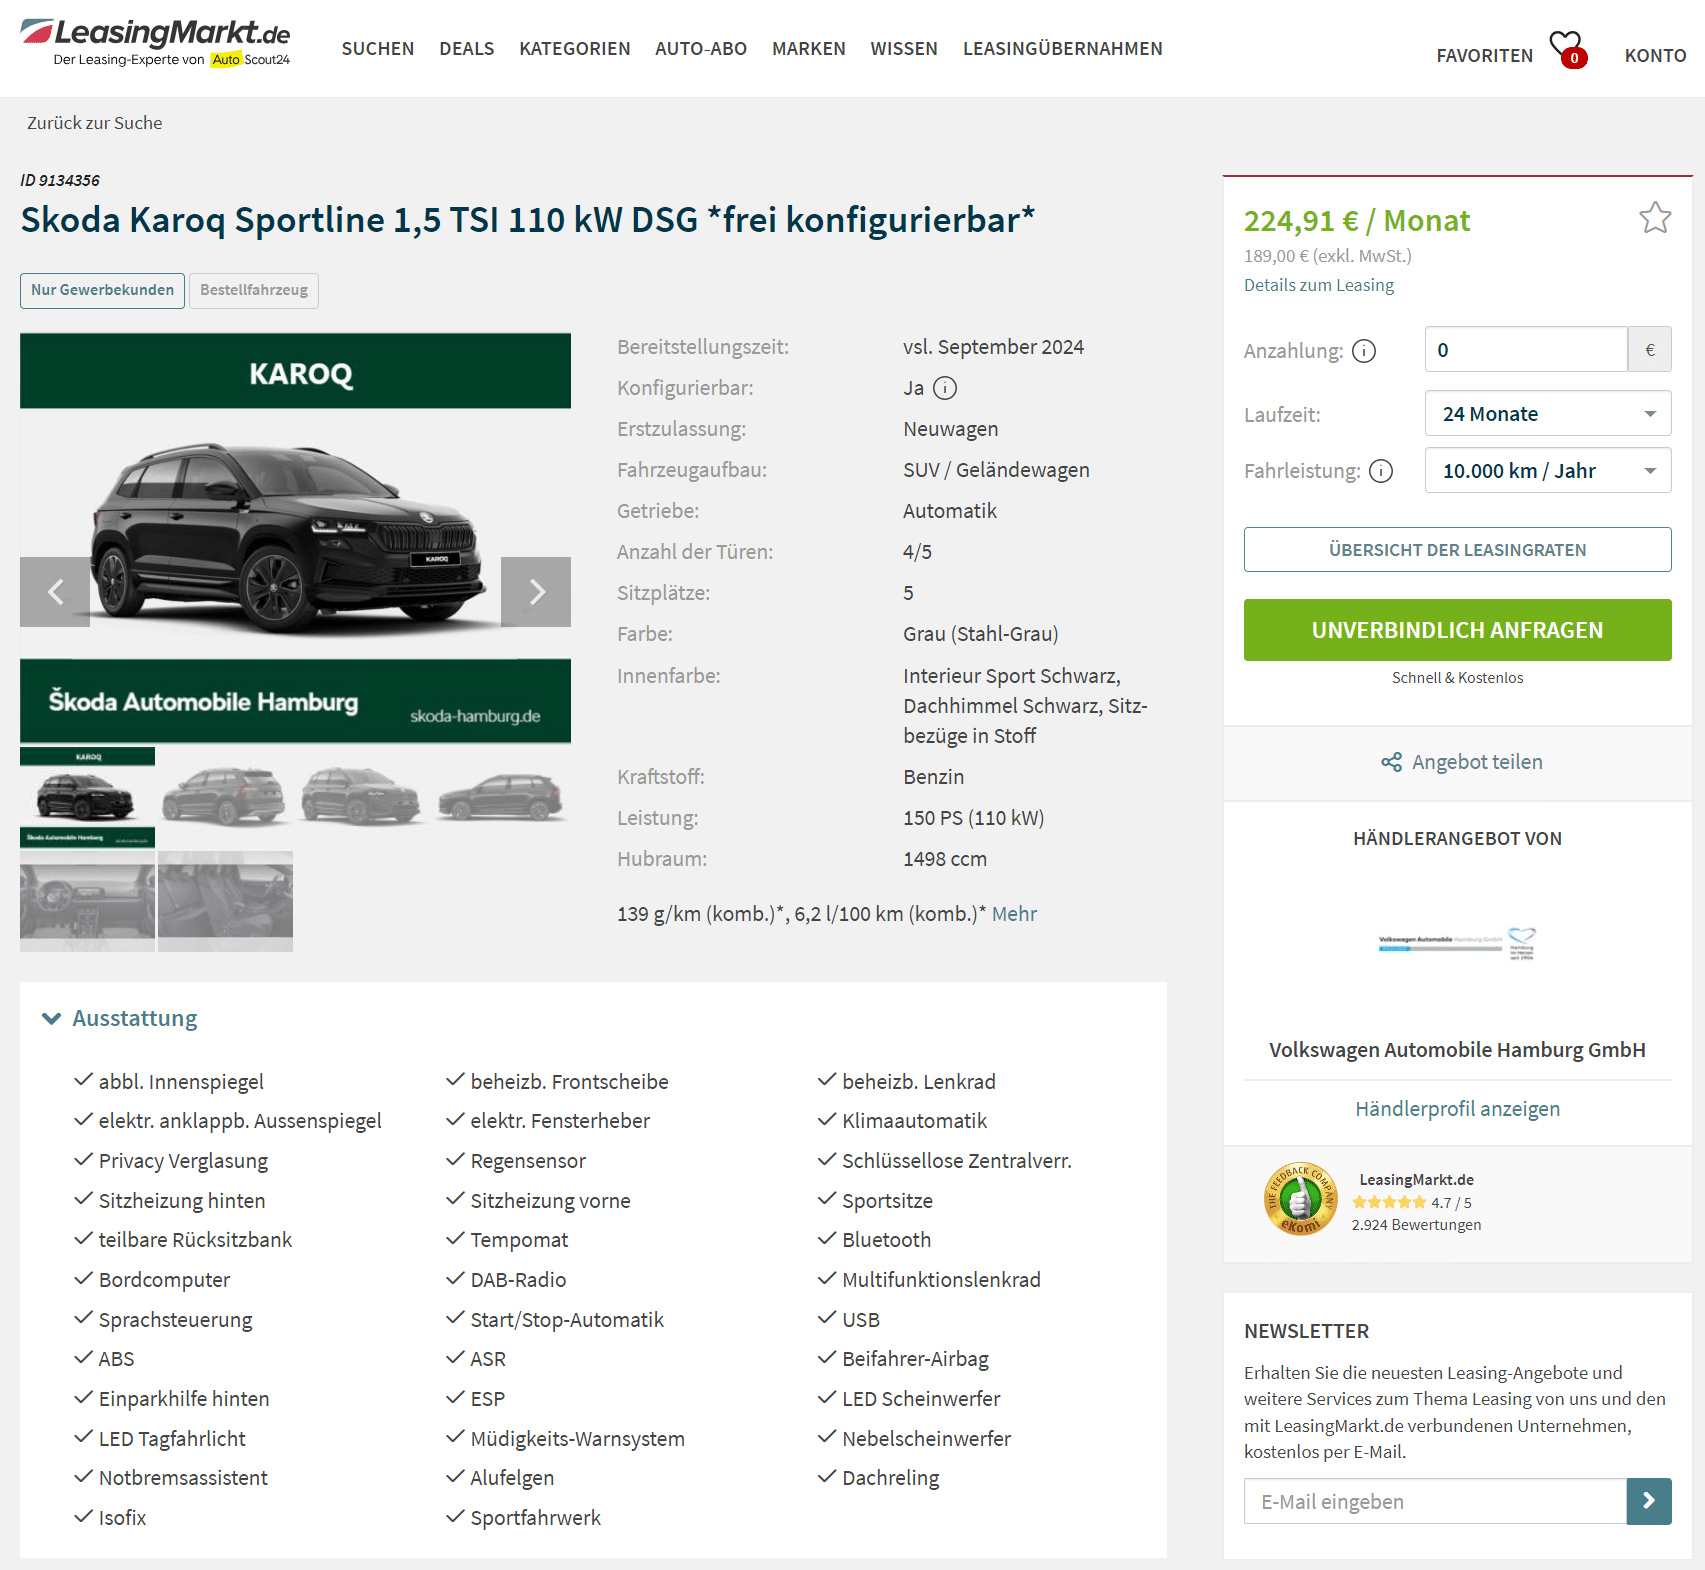Image resolution: width=1705 pixels, height=1570 pixels.
Task: Click the Mehr emissions link
Action: pos(1014,914)
